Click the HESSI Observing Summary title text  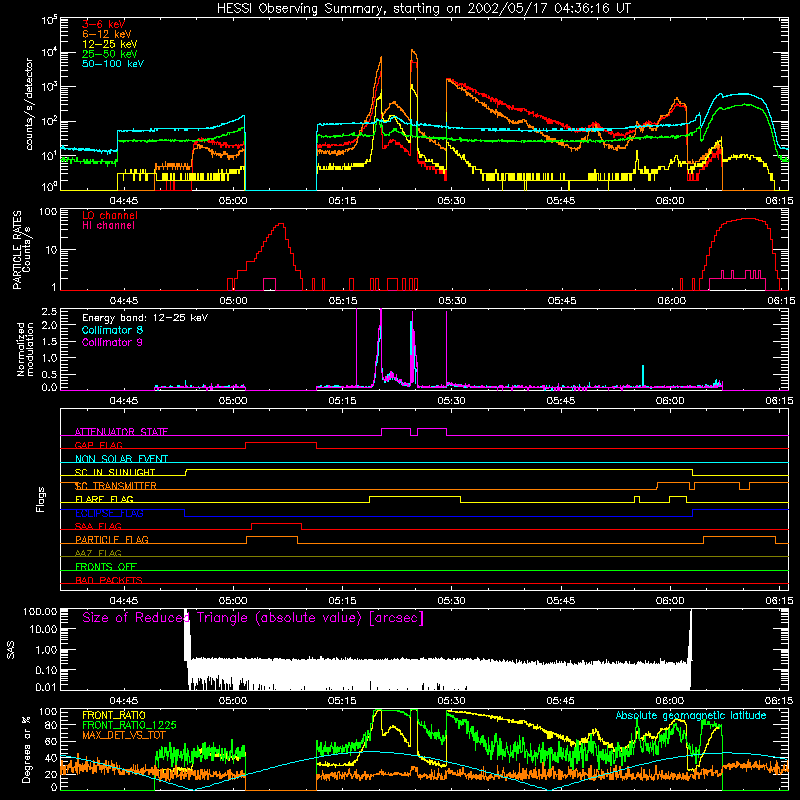pos(424,9)
